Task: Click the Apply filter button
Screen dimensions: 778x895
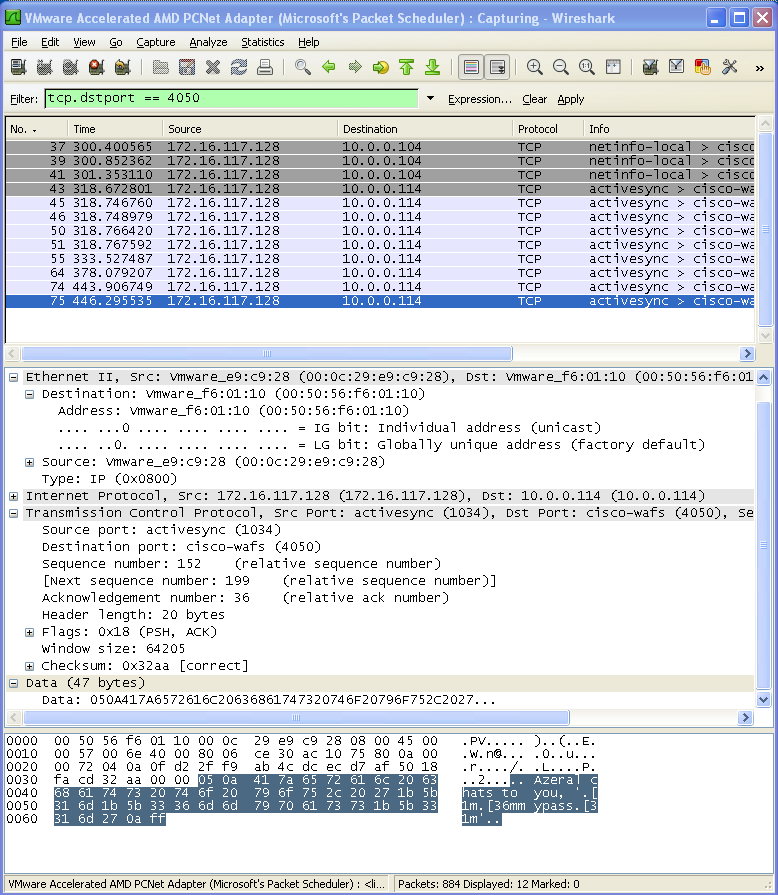Action: pyautogui.click(x=571, y=99)
